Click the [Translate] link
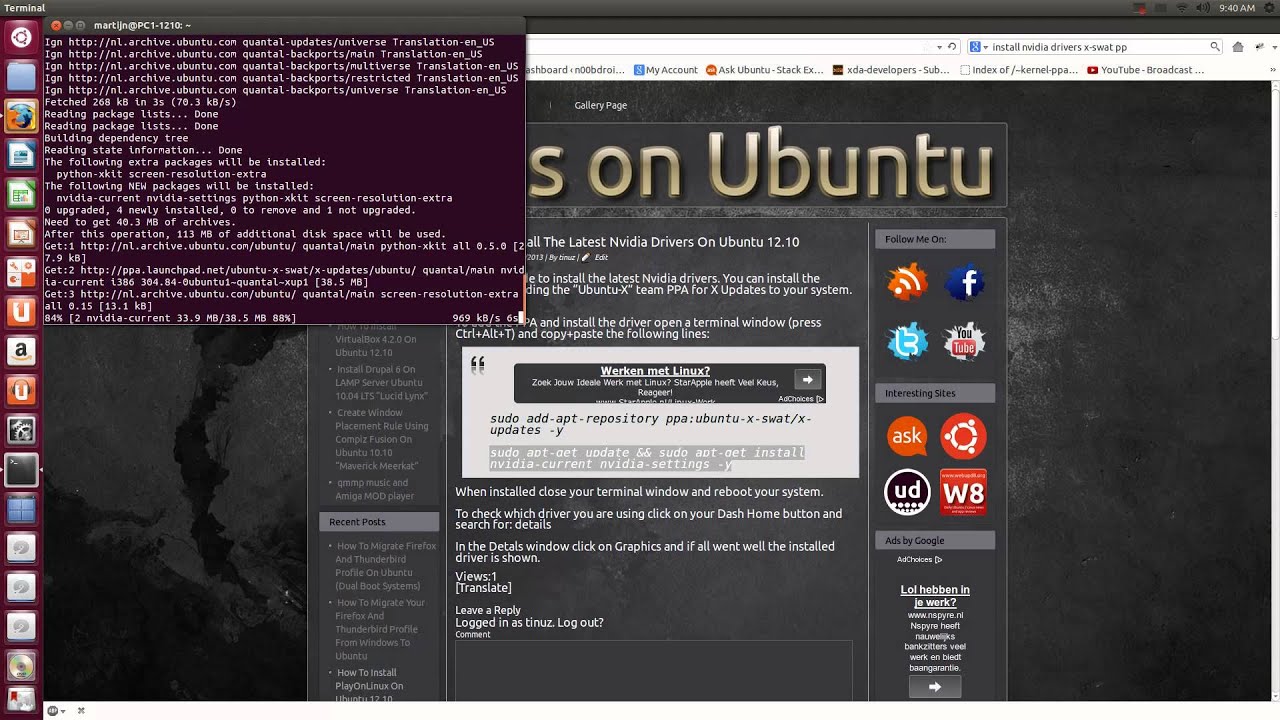Screen dimensions: 1280x720 (x=483, y=588)
